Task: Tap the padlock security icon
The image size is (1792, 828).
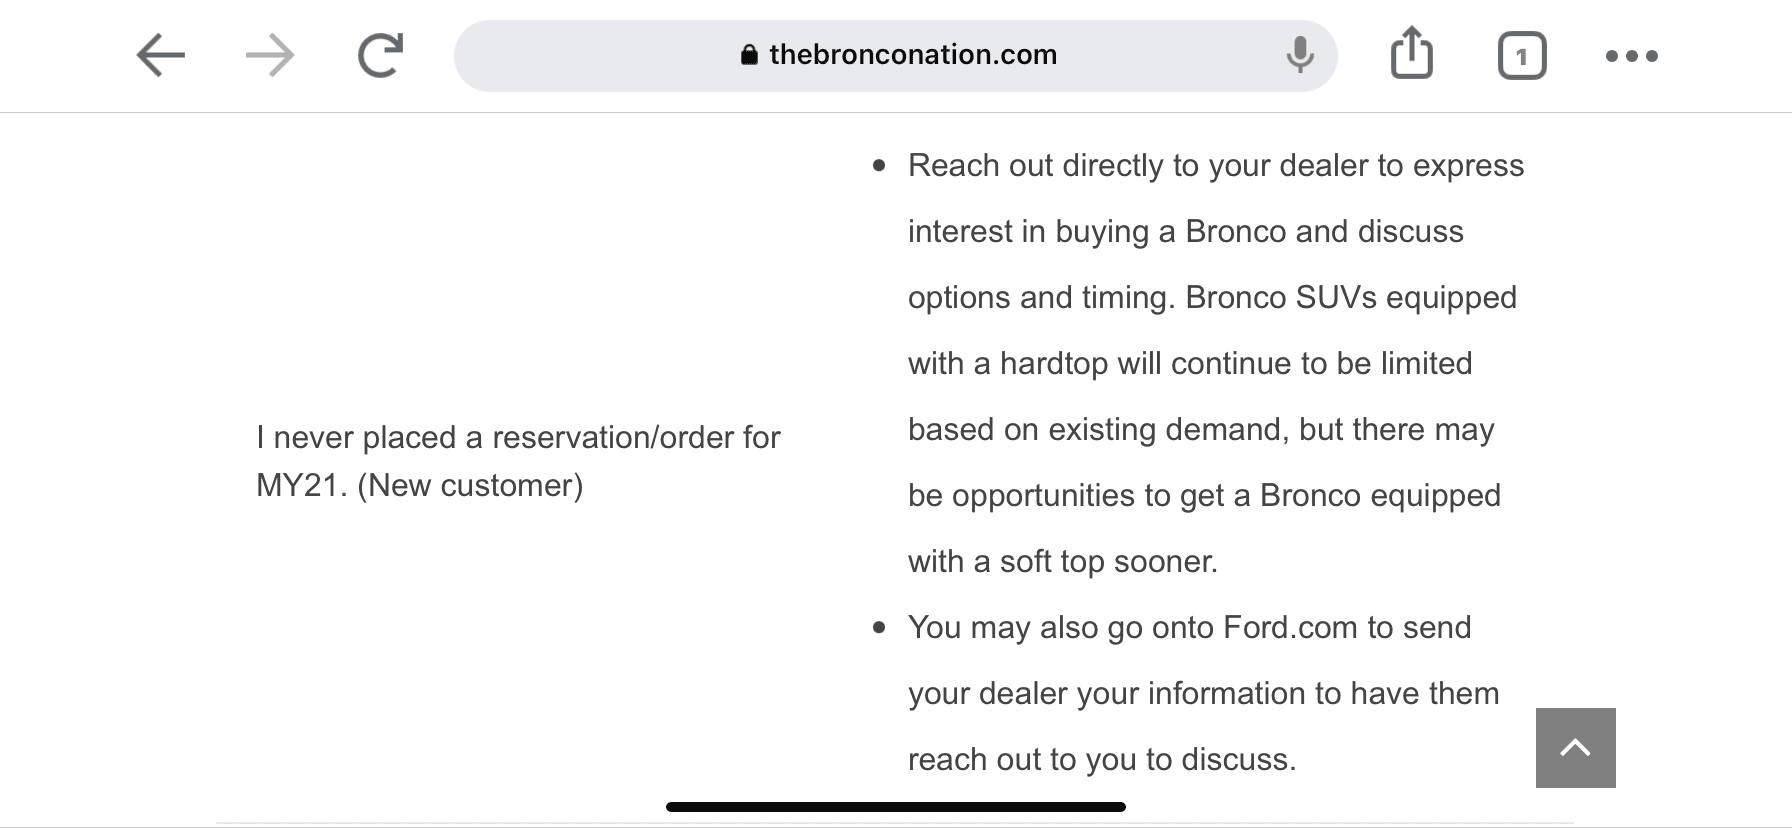Action: tap(749, 55)
